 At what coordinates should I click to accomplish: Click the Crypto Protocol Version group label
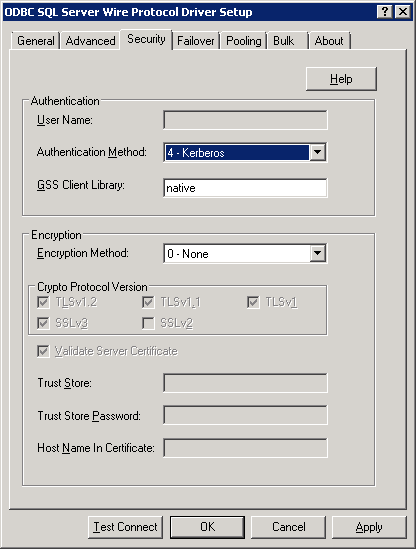92,287
